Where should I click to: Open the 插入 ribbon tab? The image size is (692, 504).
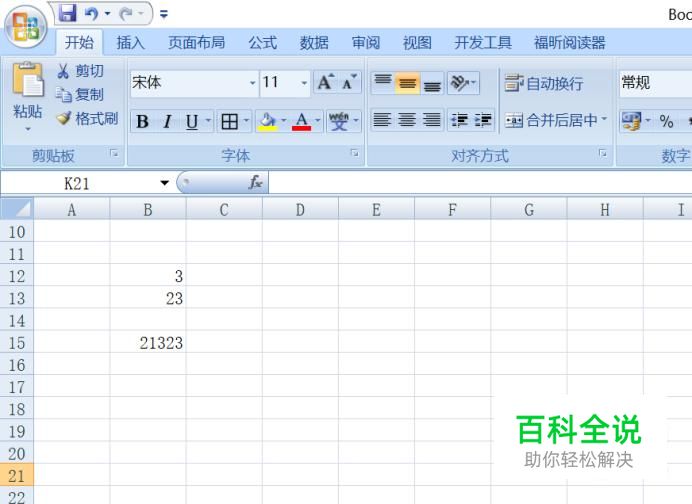[x=131, y=42]
